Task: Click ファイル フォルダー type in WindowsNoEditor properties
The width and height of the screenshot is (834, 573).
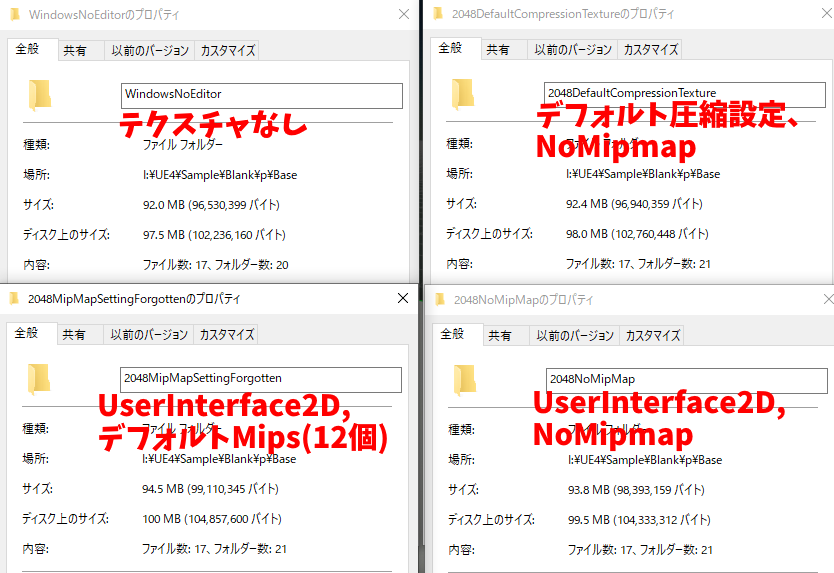Action: [x=182, y=145]
